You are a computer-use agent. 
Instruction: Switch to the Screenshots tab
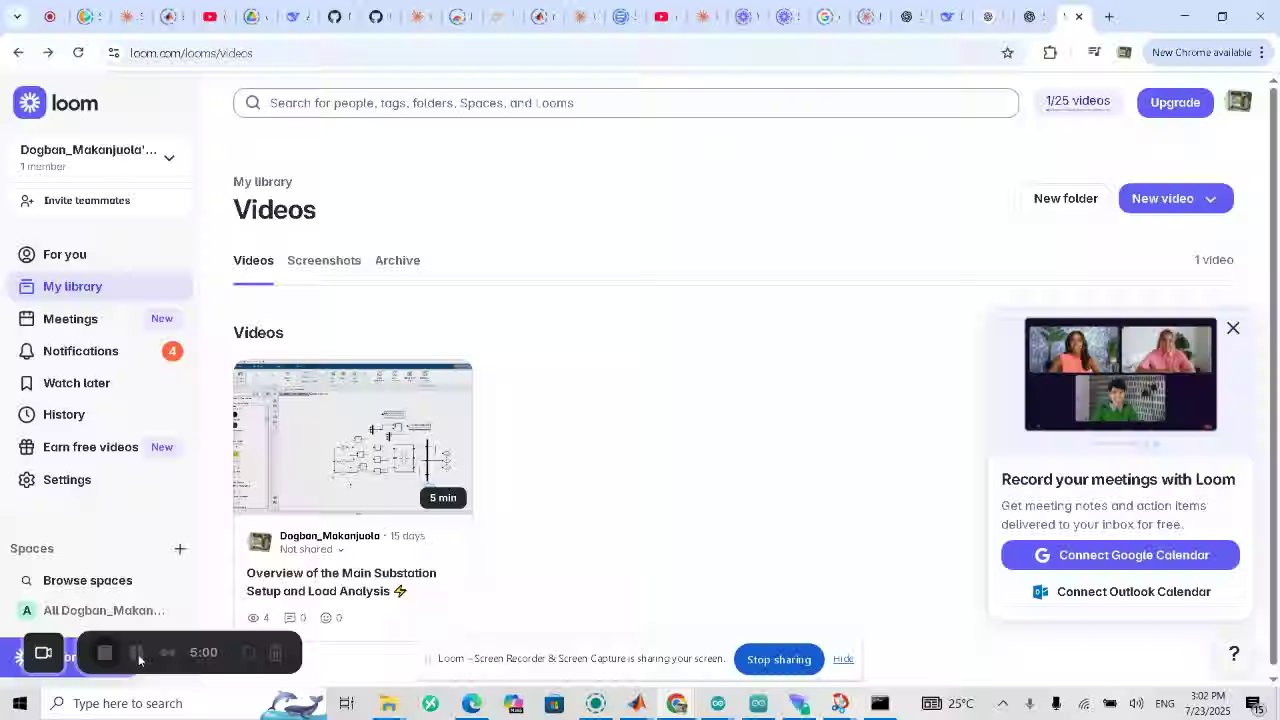323,260
